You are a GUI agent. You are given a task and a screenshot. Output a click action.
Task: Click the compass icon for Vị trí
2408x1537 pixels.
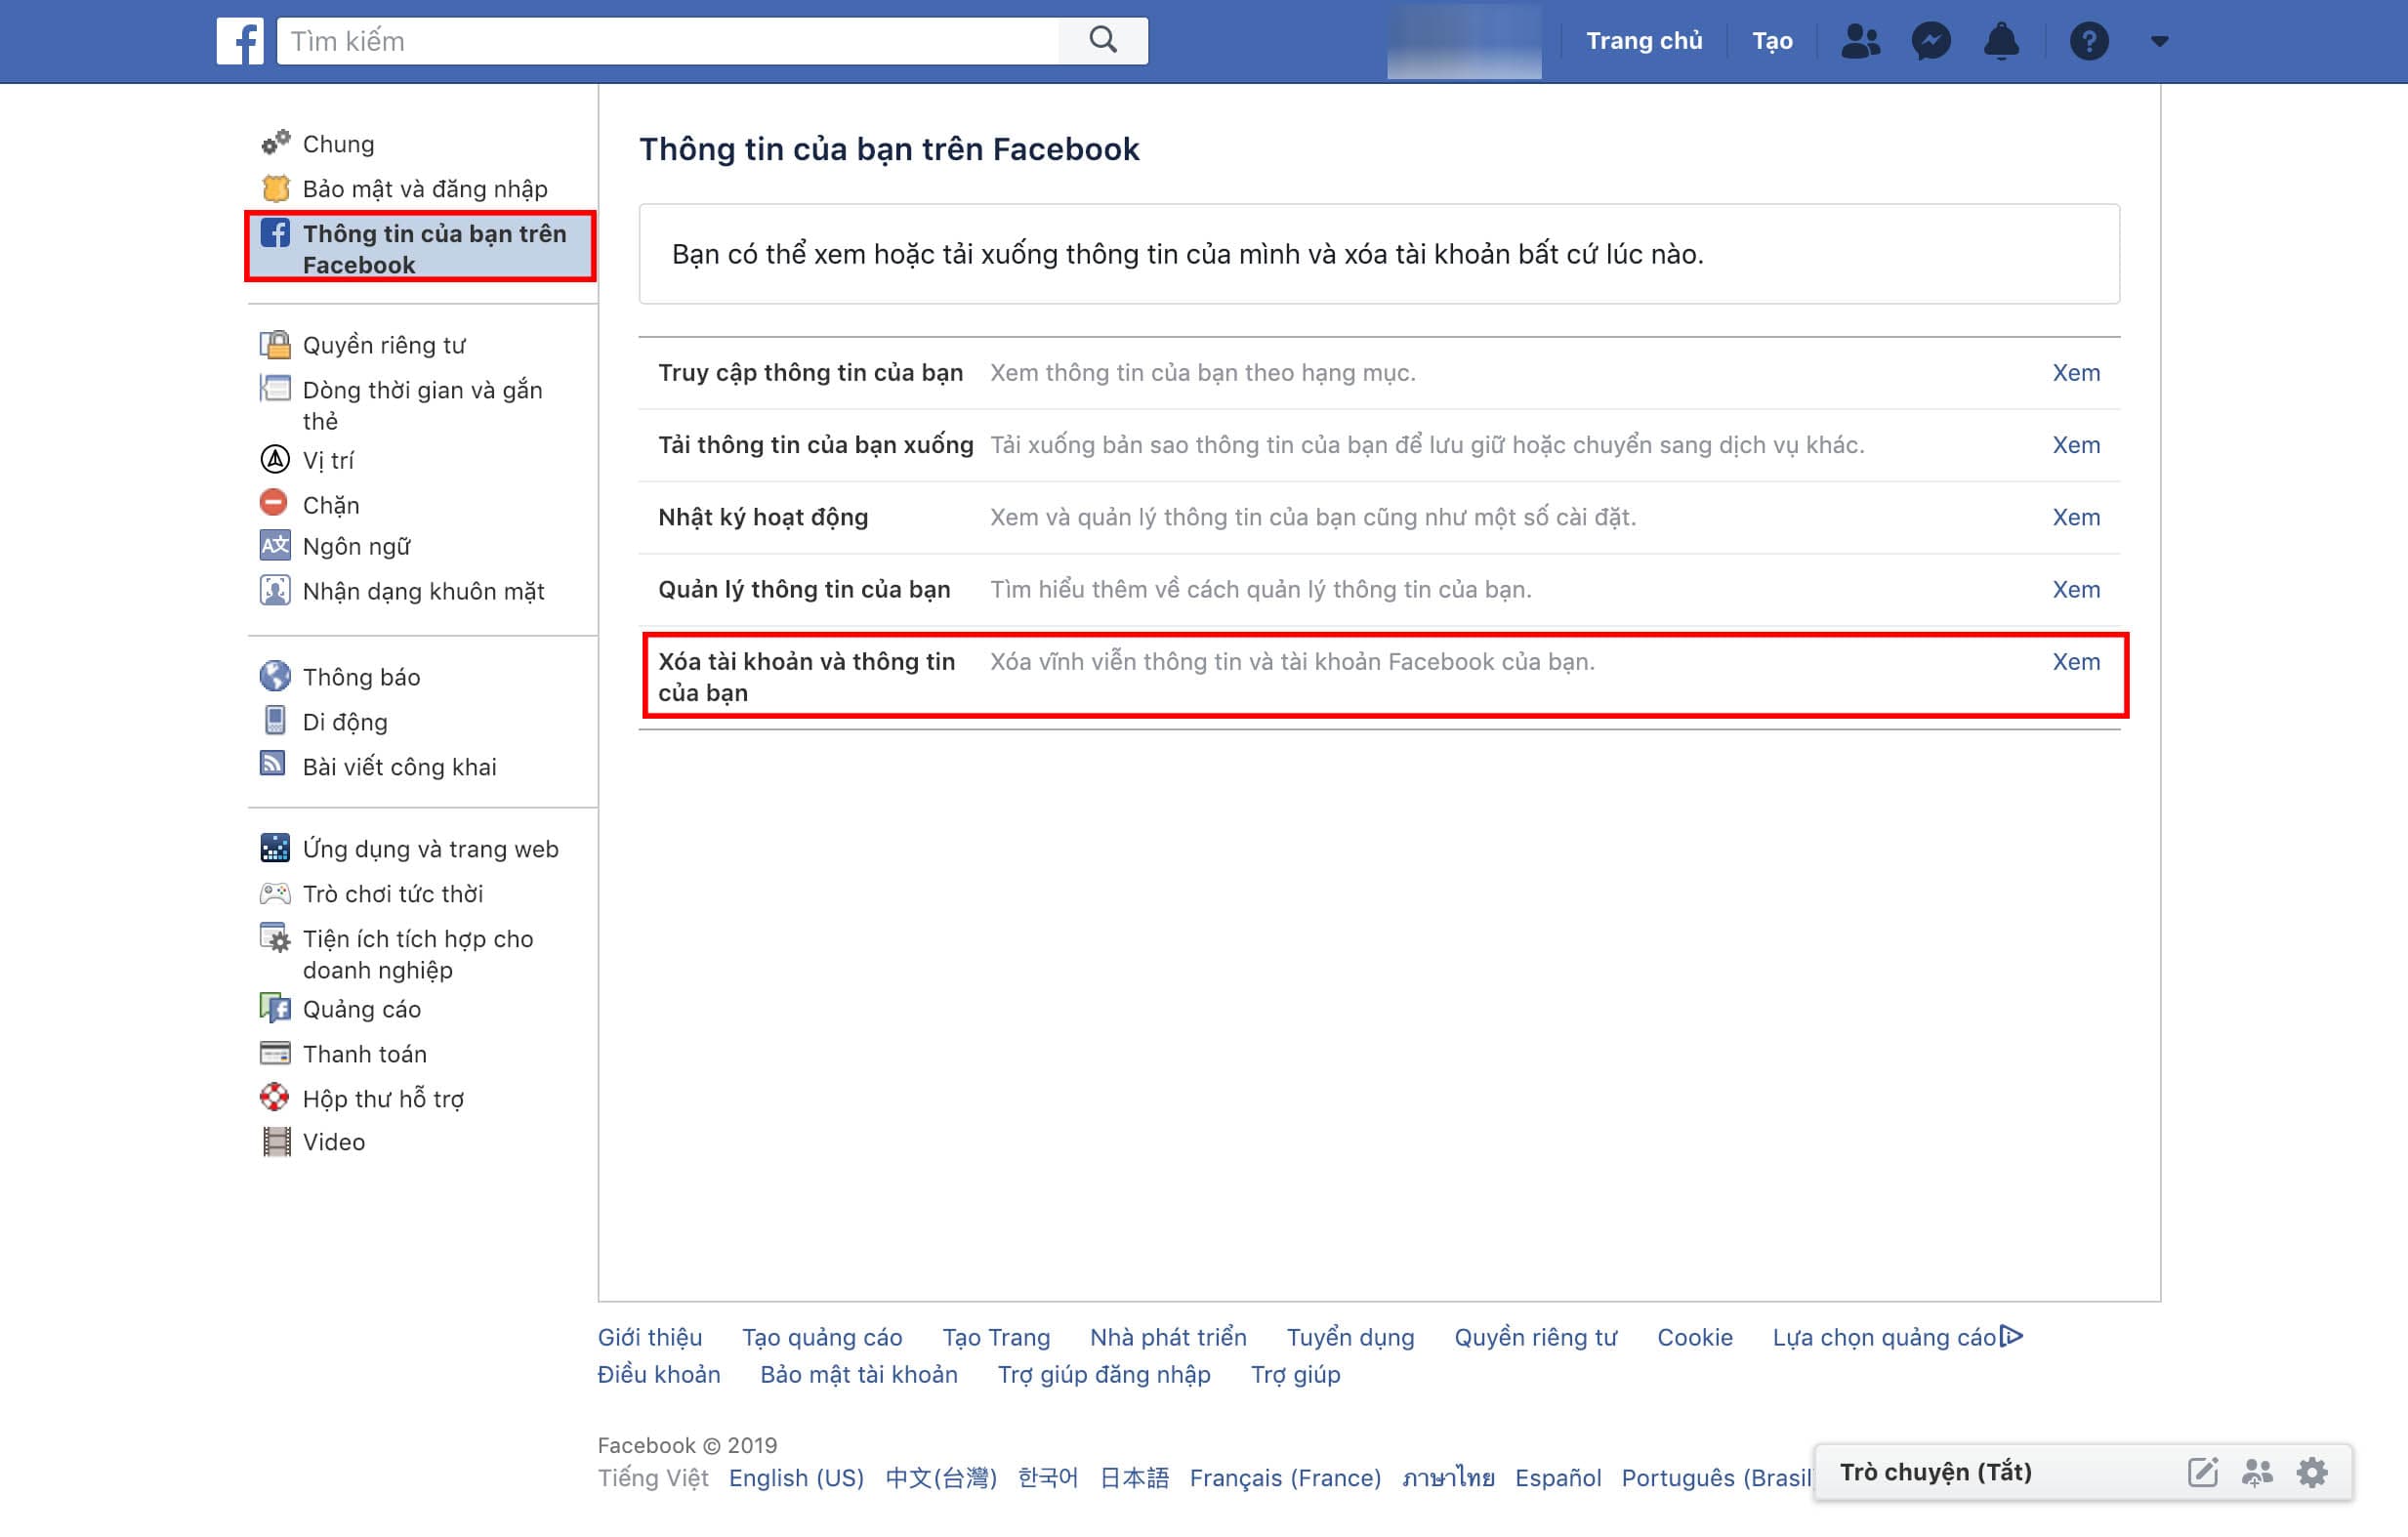tap(275, 459)
